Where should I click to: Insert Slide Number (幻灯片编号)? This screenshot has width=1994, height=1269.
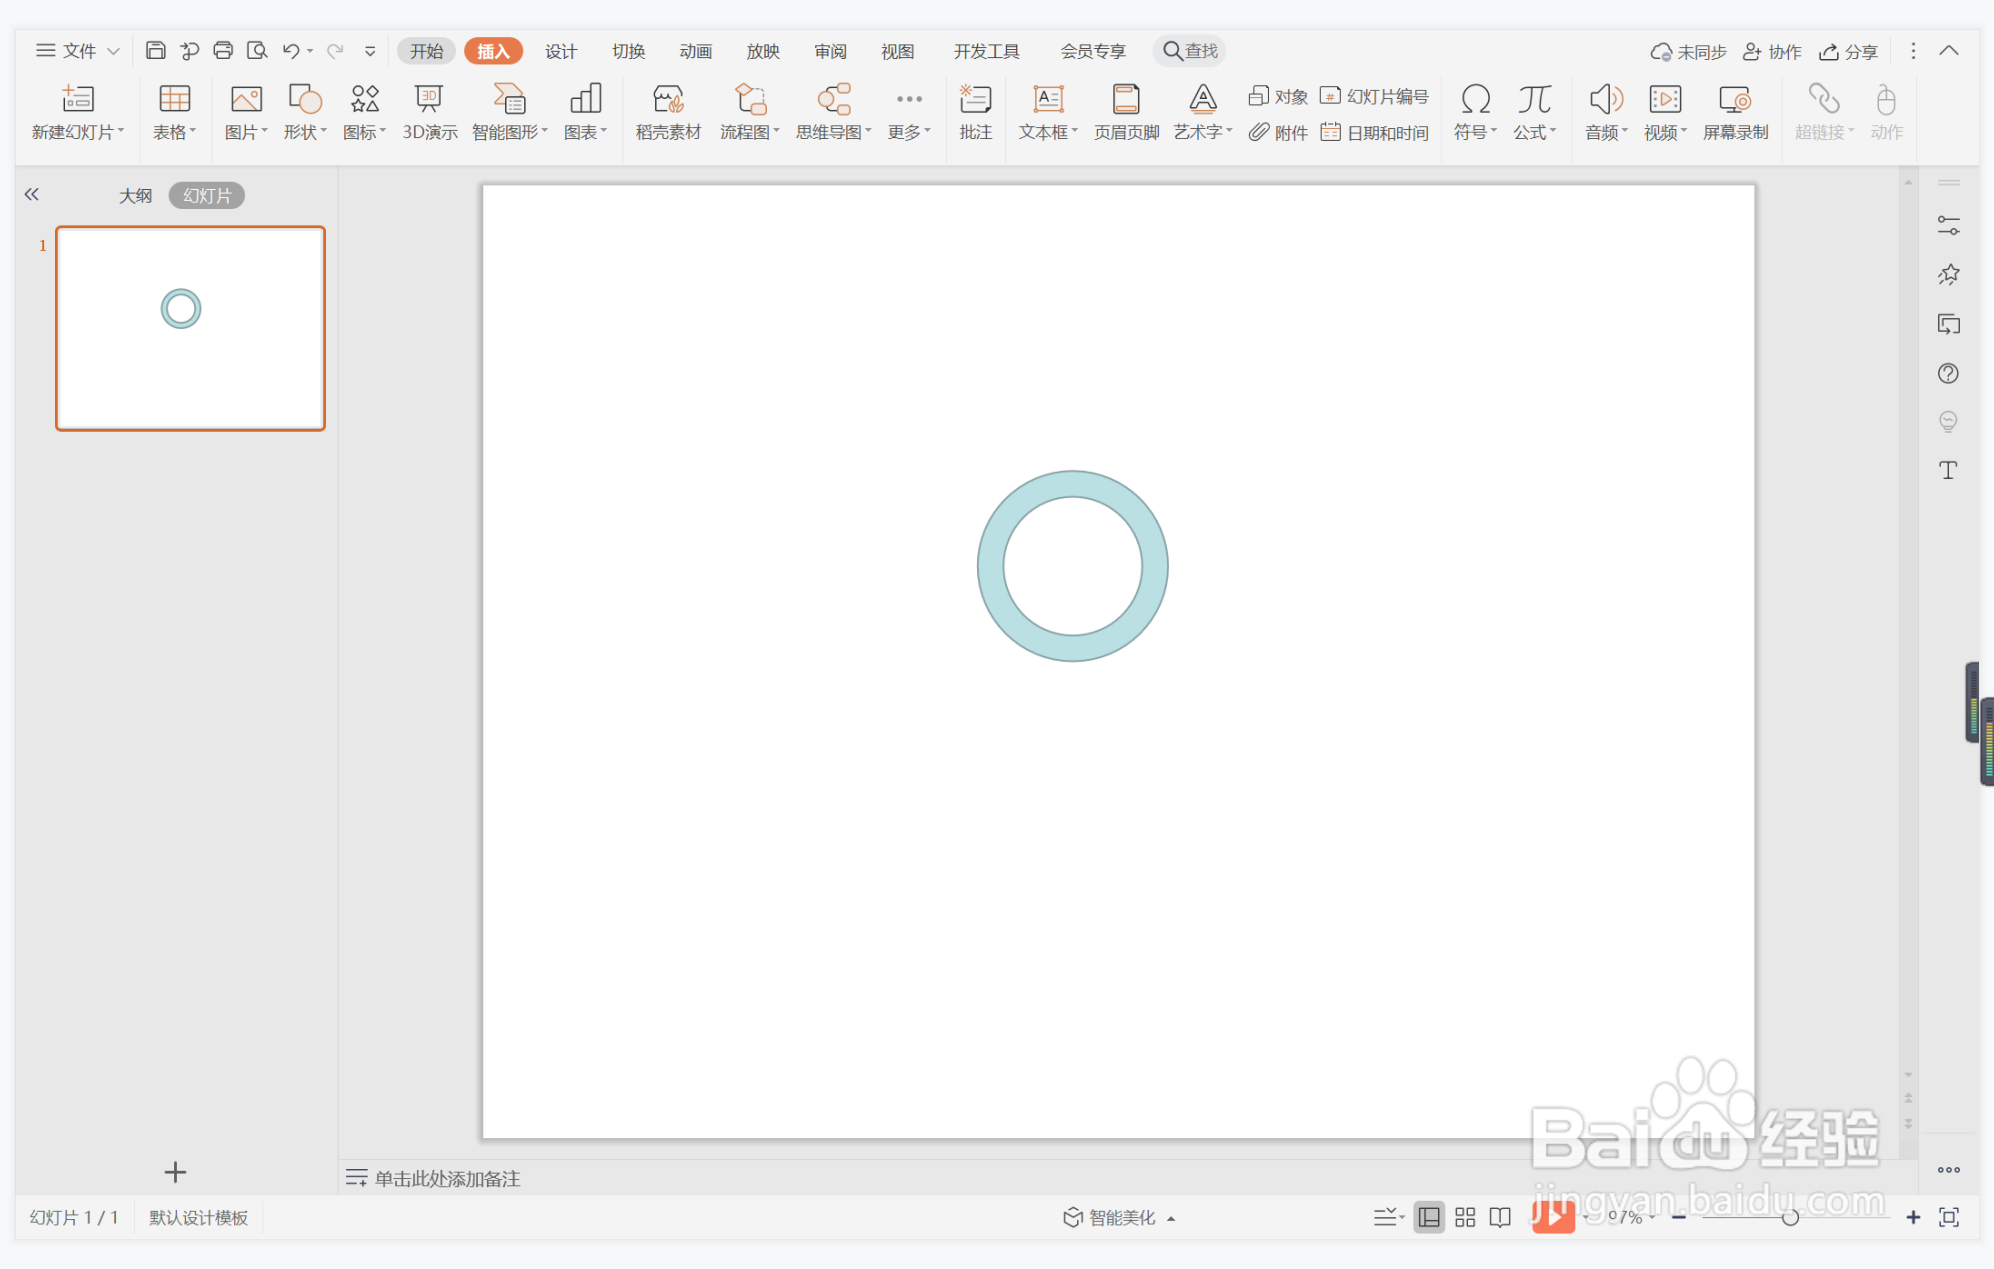coord(1374,96)
